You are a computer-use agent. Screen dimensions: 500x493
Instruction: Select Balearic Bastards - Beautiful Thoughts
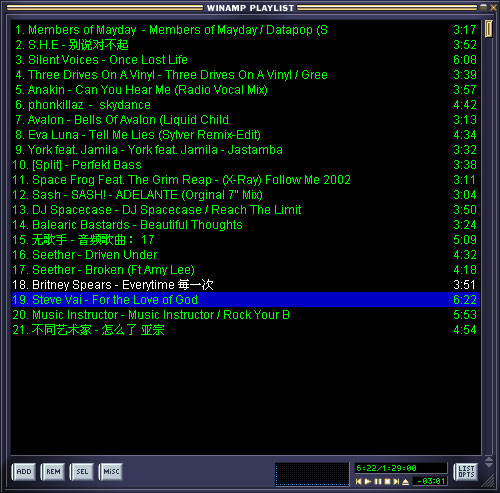pos(246,225)
